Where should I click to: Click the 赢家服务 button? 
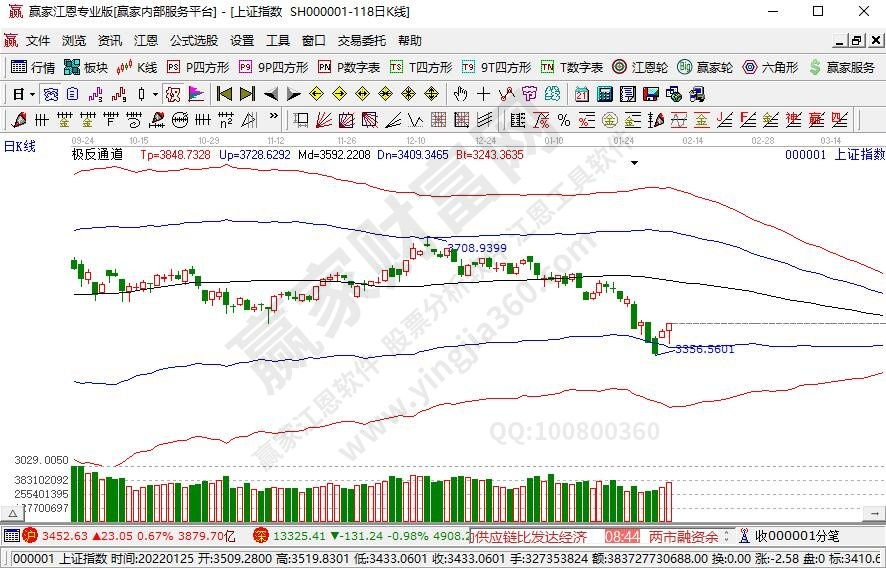[x=841, y=67]
